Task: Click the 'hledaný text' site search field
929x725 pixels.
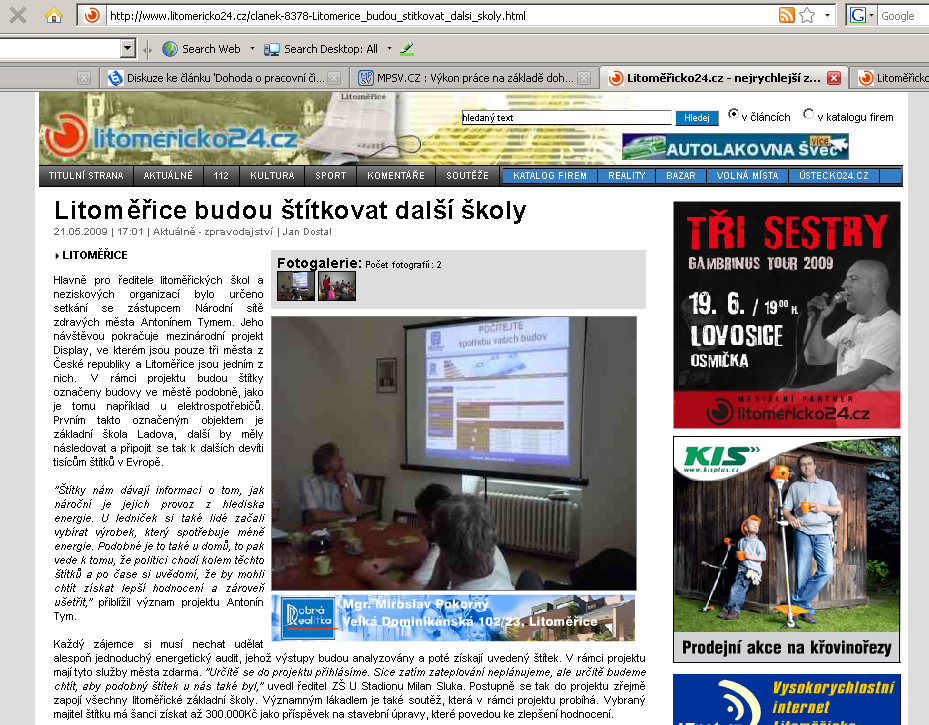Action: click(566, 118)
